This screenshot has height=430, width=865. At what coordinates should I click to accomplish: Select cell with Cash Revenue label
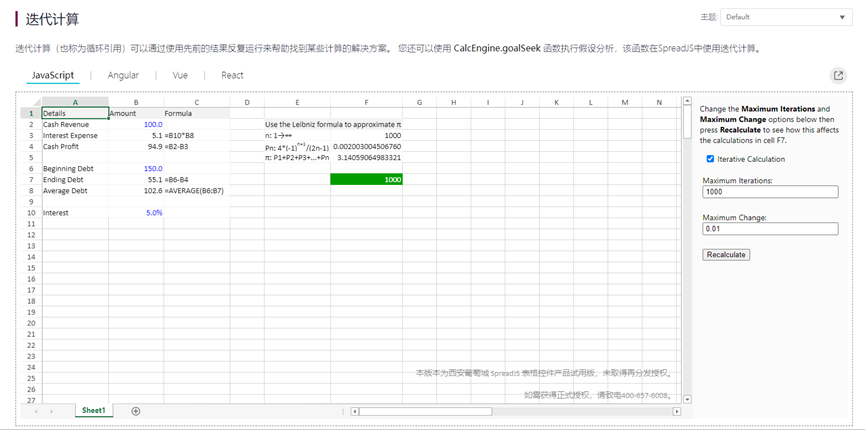point(76,124)
